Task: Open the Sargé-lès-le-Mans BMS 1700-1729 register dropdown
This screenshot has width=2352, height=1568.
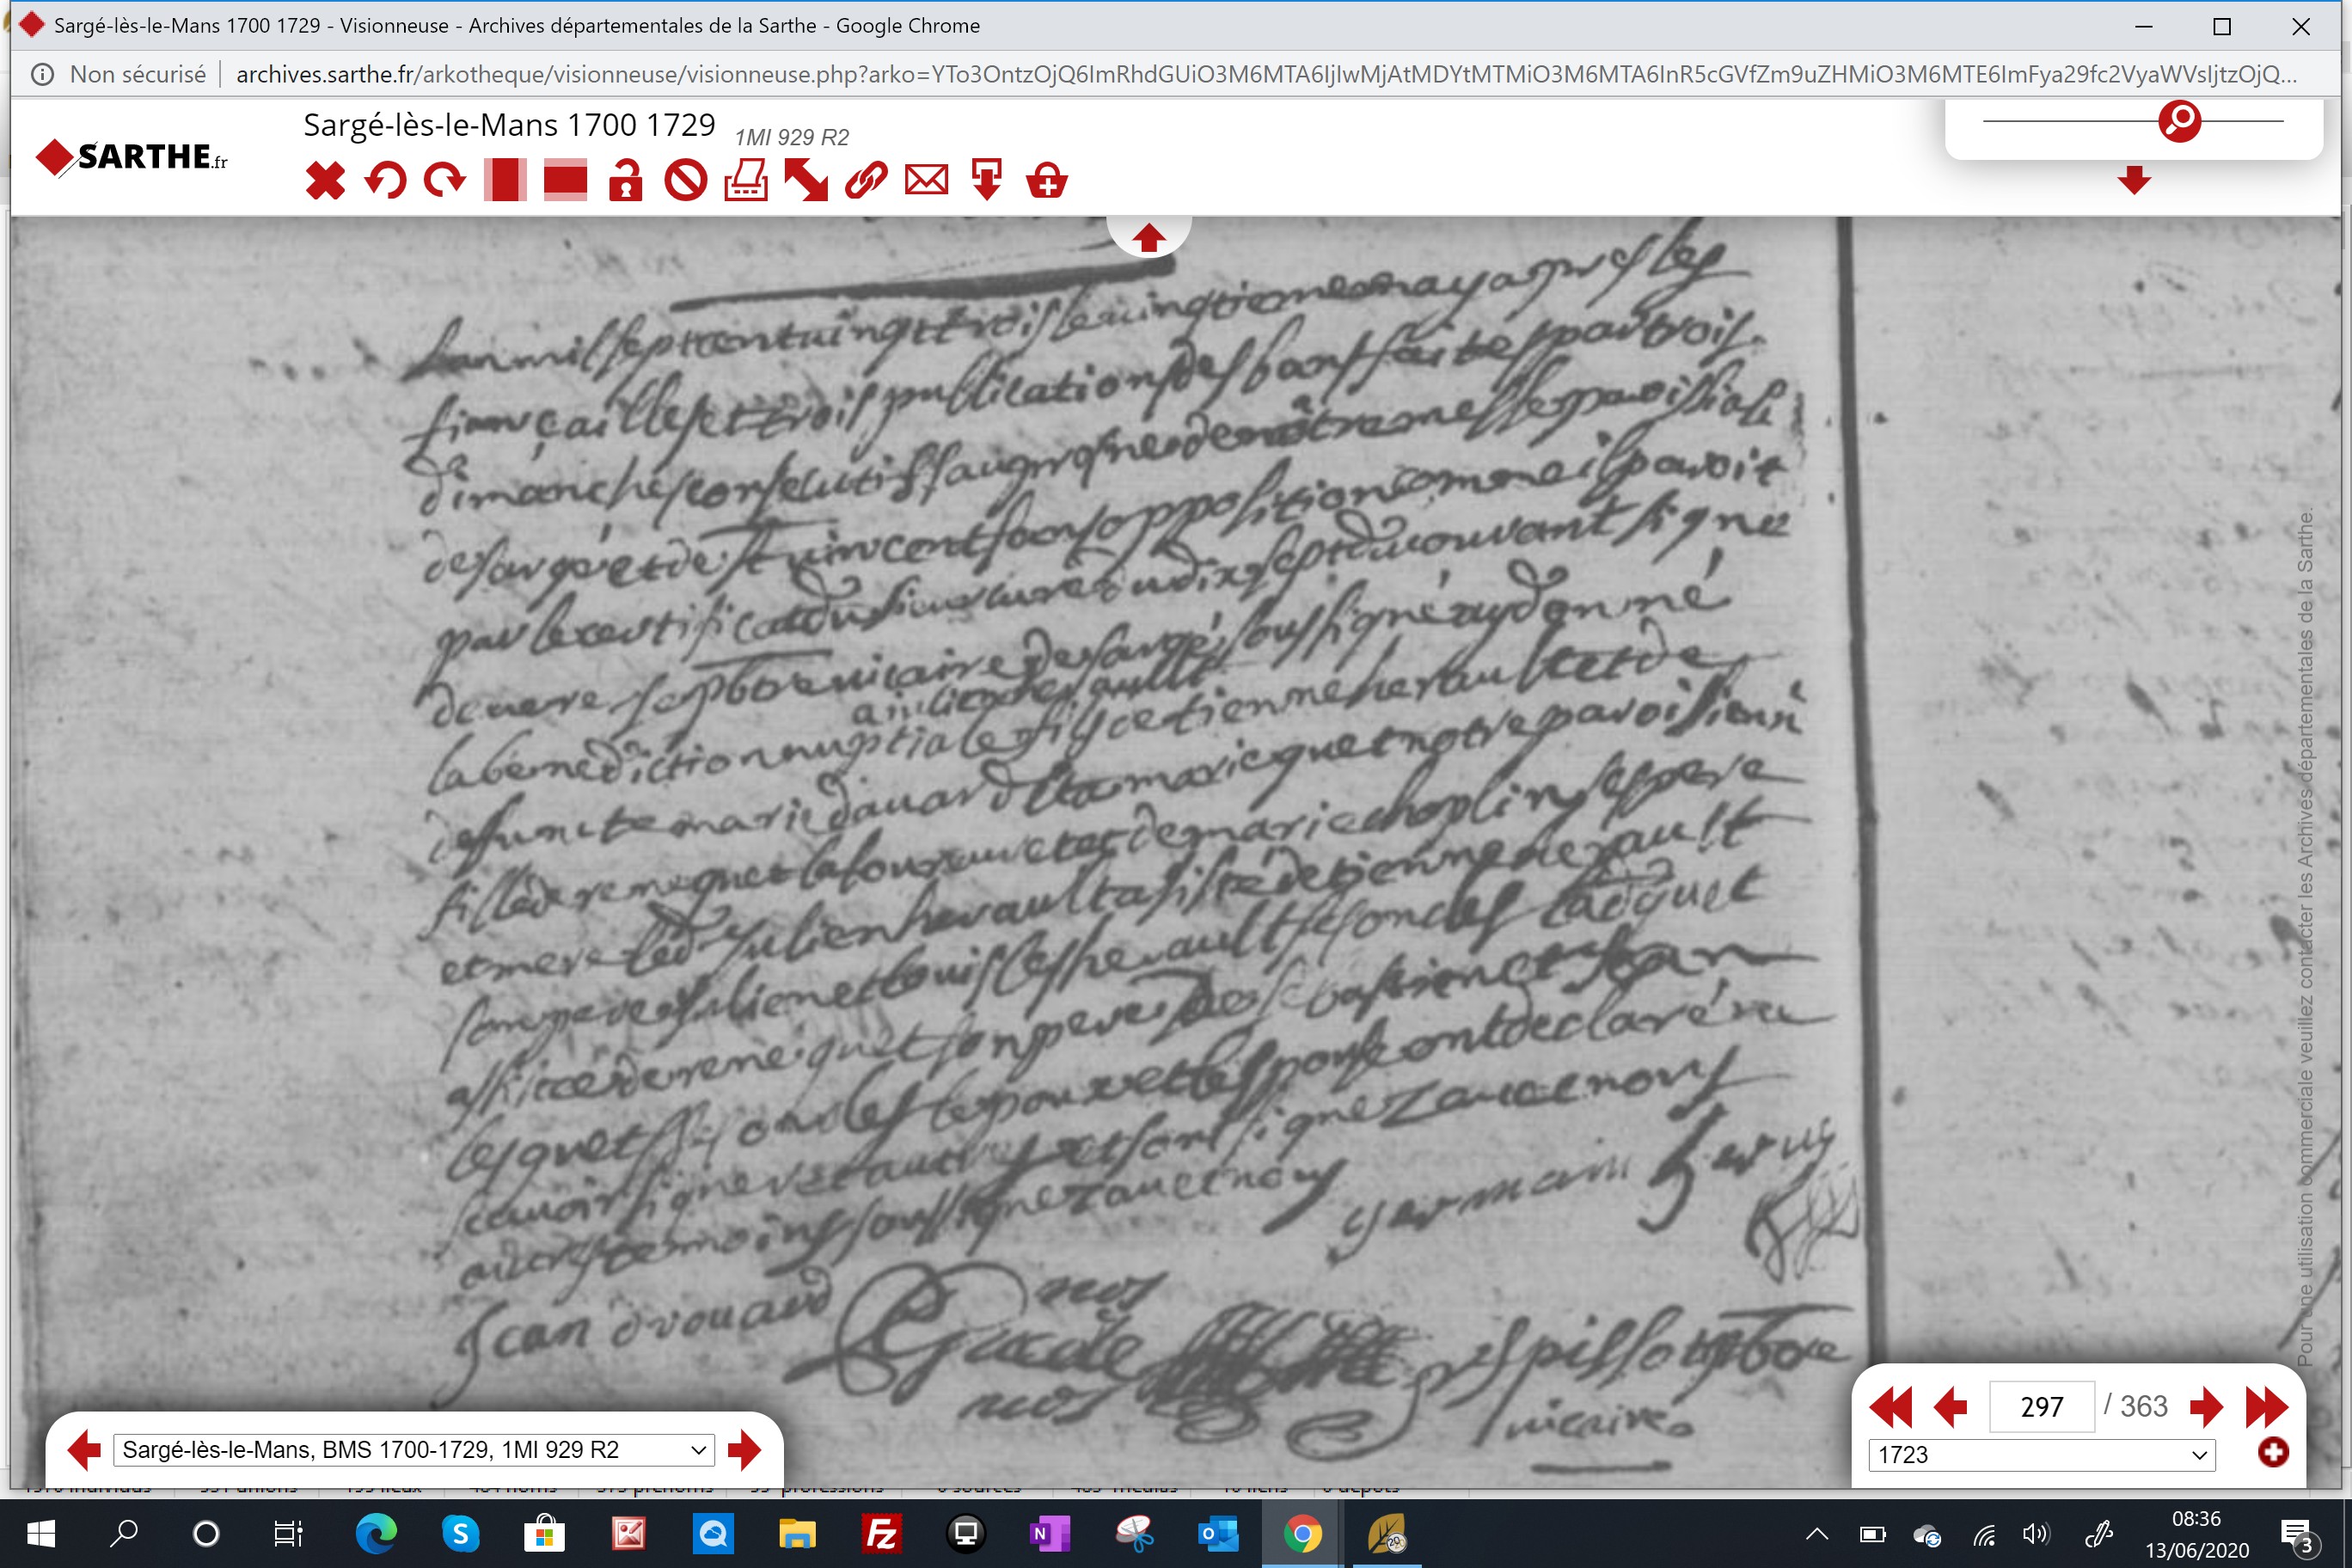Action: 414,1450
